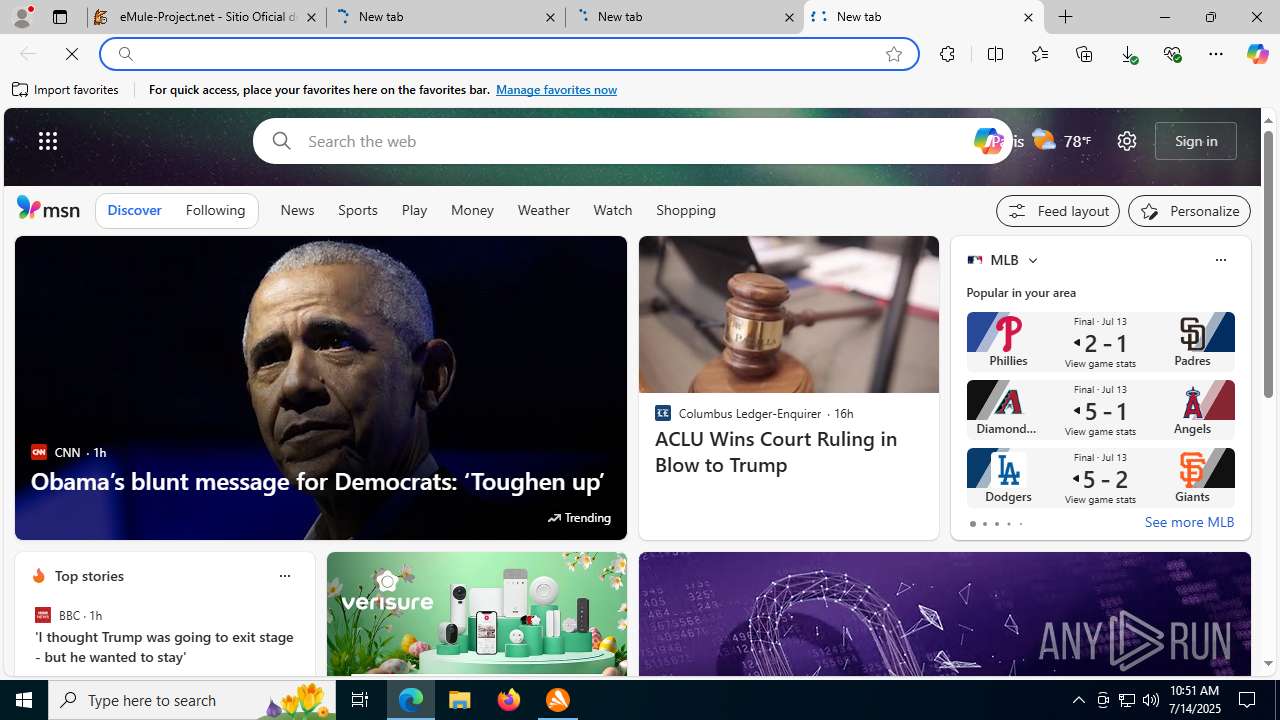View Diamondbacks vs Angels game stats
The width and height of the screenshot is (1280, 720).
tap(1100, 410)
